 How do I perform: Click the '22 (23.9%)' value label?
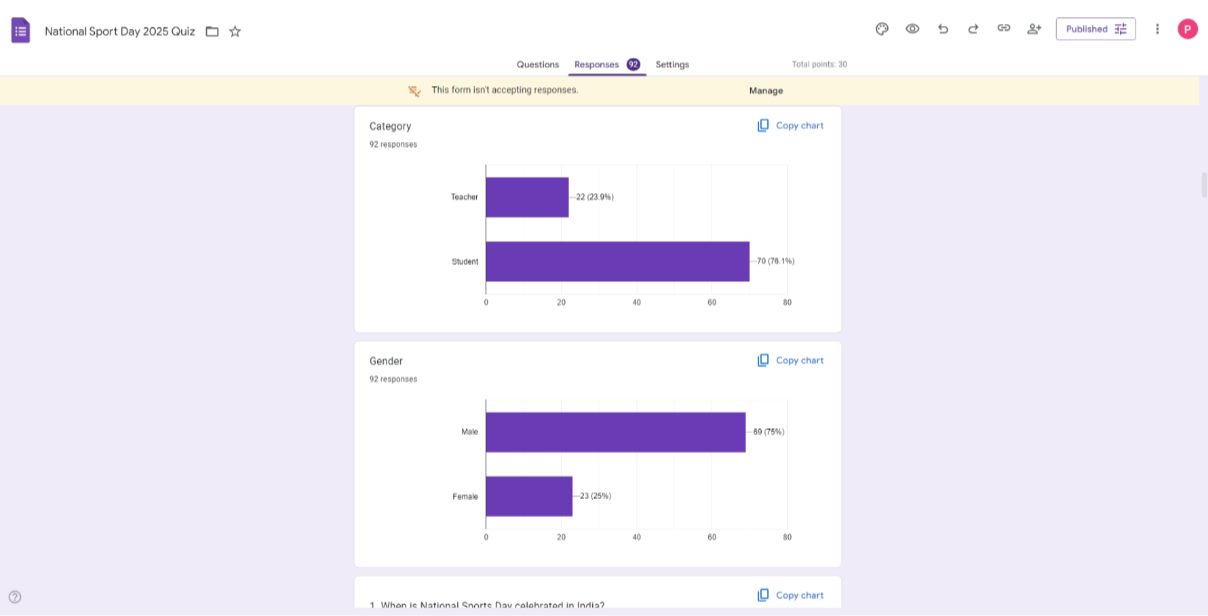(x=595, y=197)
